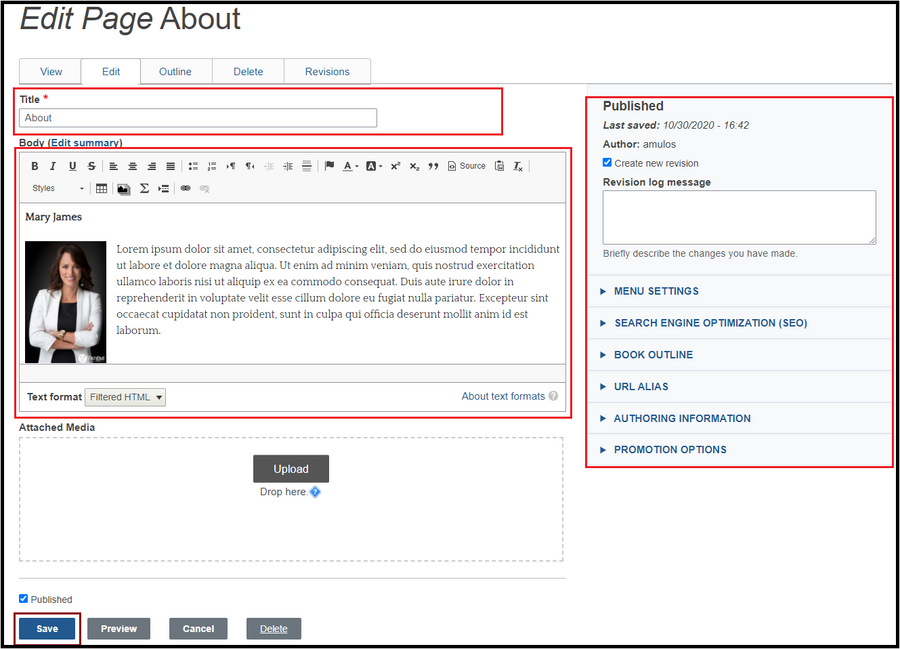Click the Save button

point(47,629)
